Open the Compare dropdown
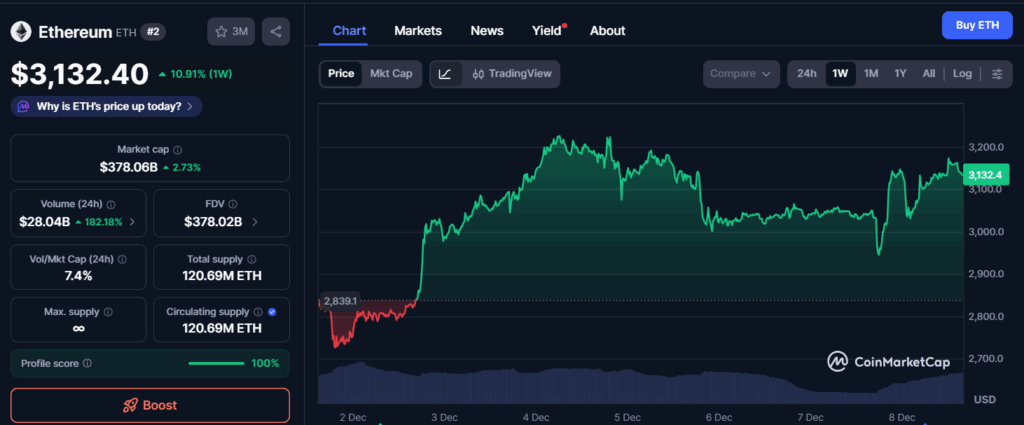 741,73
